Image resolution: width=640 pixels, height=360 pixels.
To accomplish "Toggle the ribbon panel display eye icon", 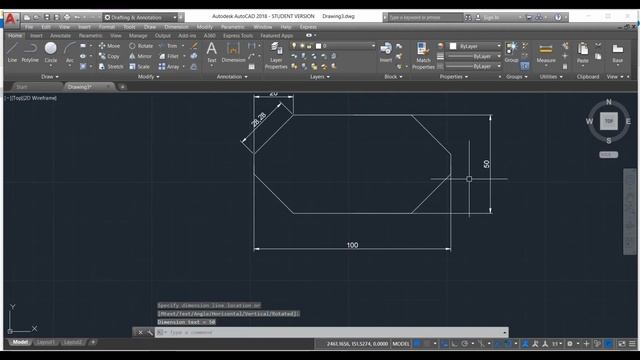I will click(309, 36).
